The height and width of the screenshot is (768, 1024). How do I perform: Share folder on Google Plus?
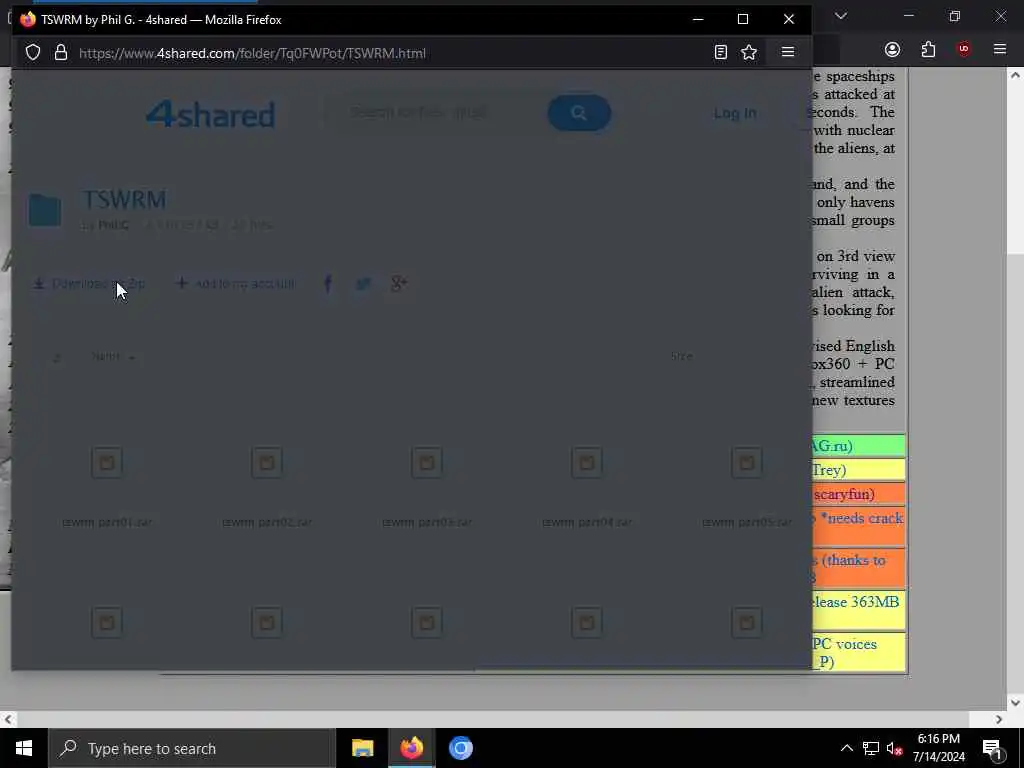pos(398,283)
